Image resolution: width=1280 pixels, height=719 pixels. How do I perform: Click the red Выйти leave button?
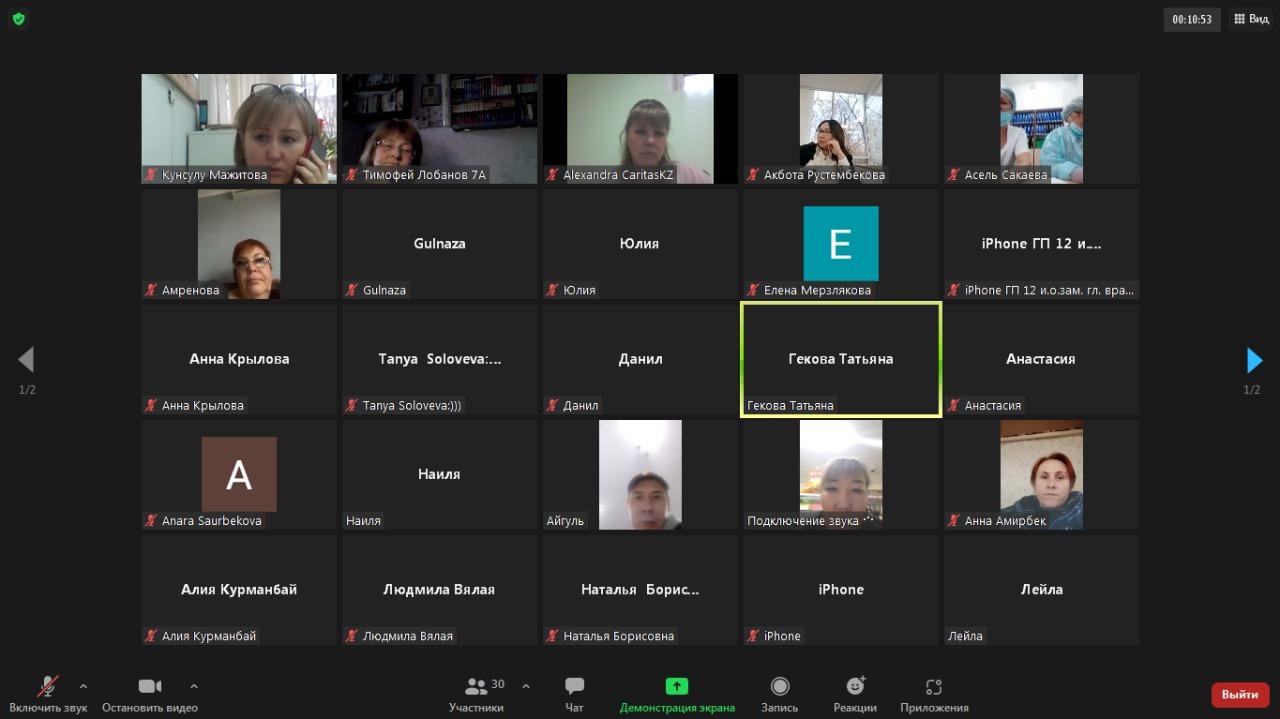1240,694
